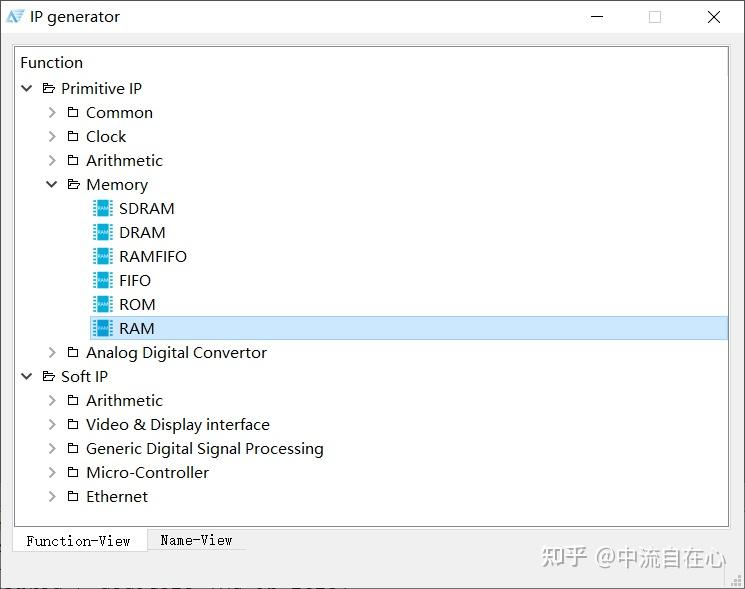Click the ROM chip icon
The height and width of the screenshot is (589, 745).
click(x=102, y=304)
